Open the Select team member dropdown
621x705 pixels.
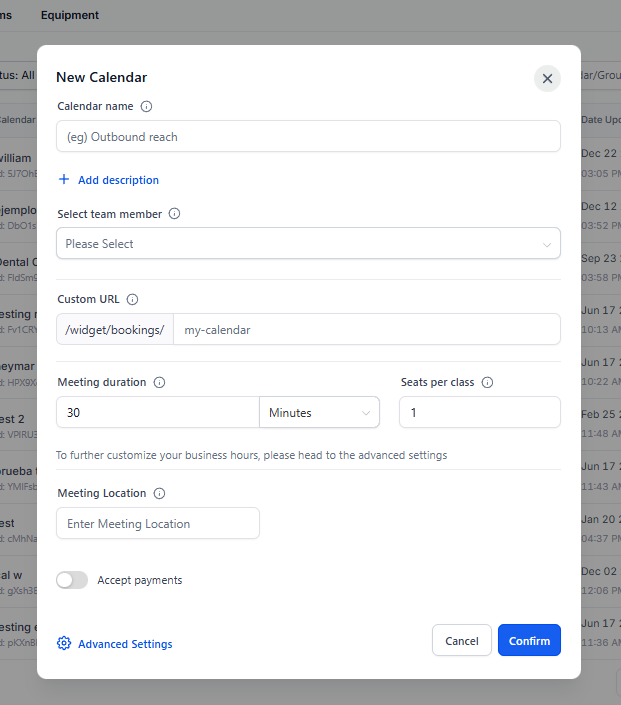click(308, 244)
